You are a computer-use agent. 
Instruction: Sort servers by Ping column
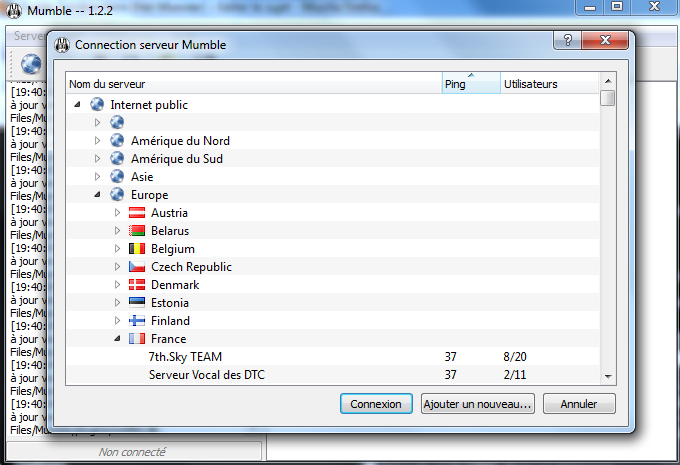(x=471, y=83)
